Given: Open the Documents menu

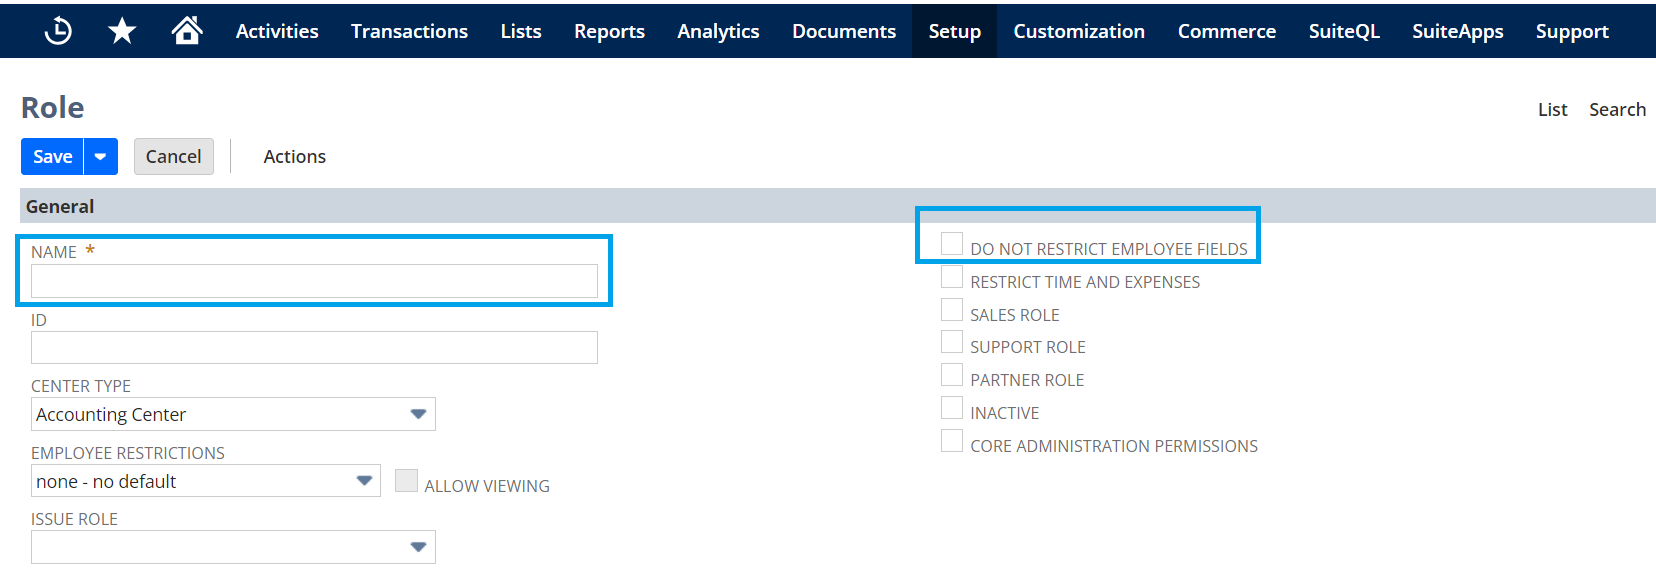Looking at the screenshot, I should (844, 31).
